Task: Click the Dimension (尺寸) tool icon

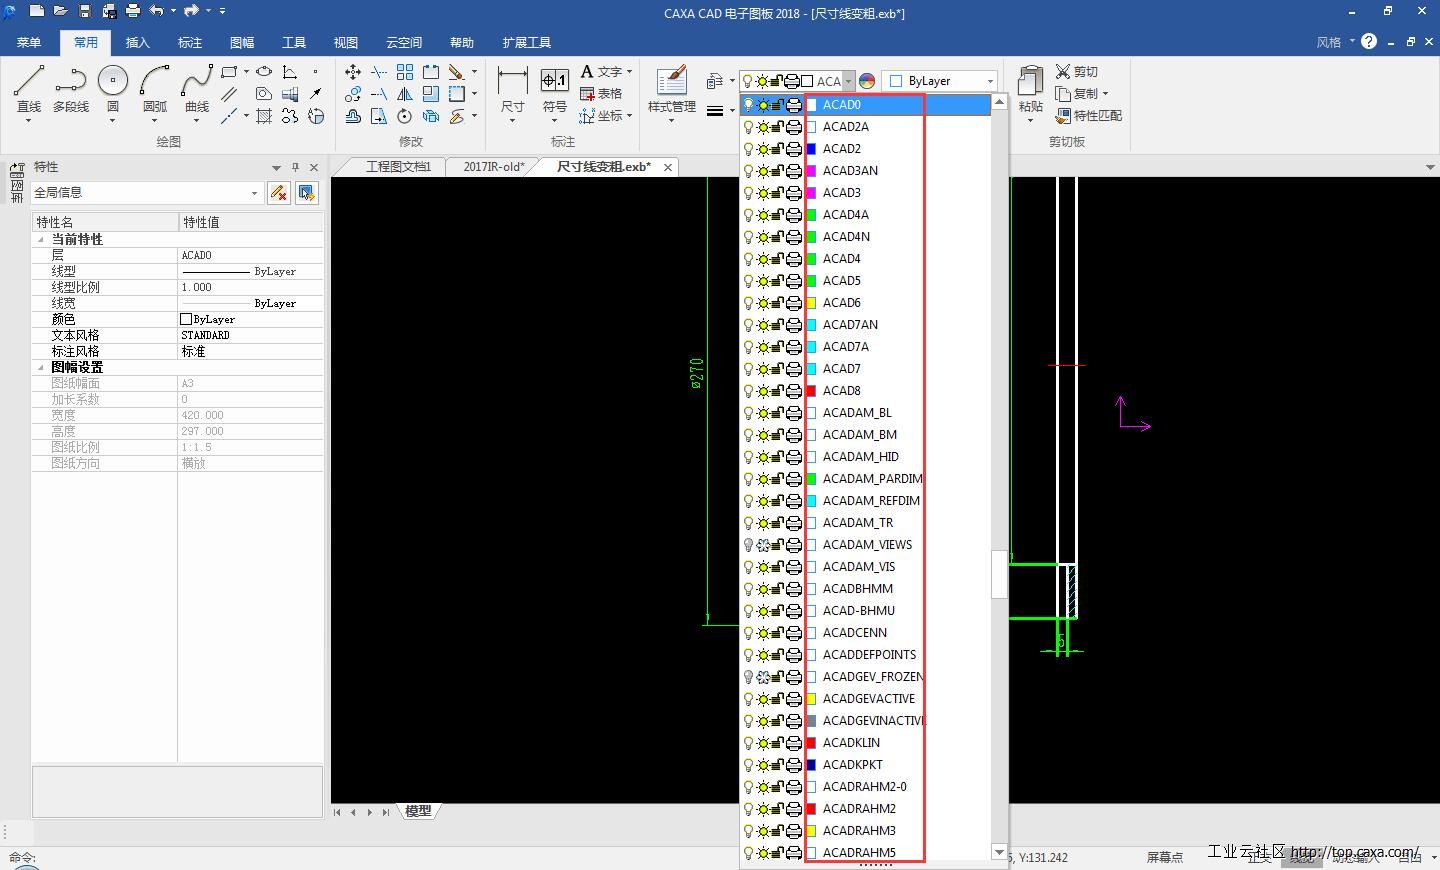Action: tap(512, 81)
